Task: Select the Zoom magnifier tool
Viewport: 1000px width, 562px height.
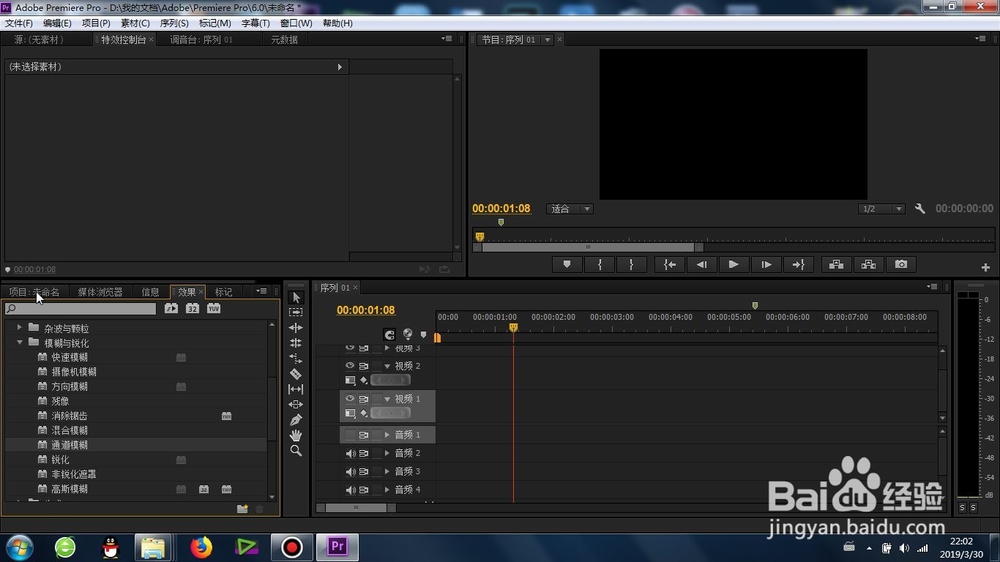Action: [296, 450]
